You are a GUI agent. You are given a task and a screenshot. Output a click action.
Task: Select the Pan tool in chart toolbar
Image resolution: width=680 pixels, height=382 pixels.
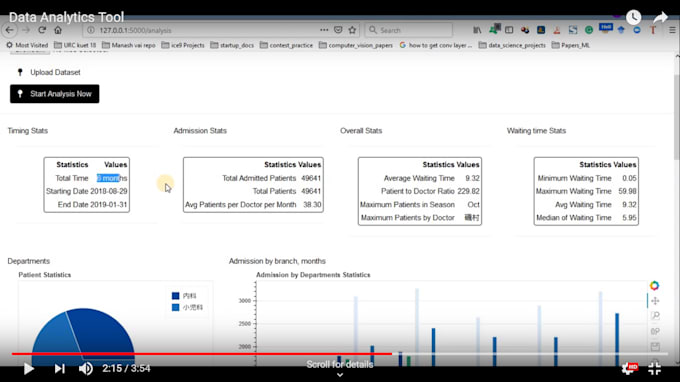655,300
